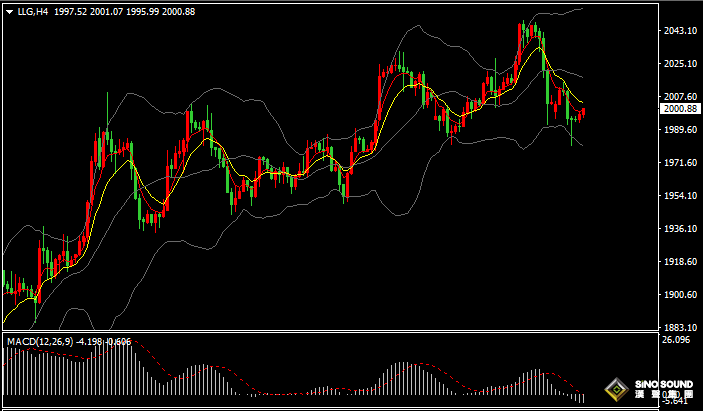Click the 1918.60 price axis label
Image resolution: width=703 pixels, height=411 pixels.
[x=680, y=262]
